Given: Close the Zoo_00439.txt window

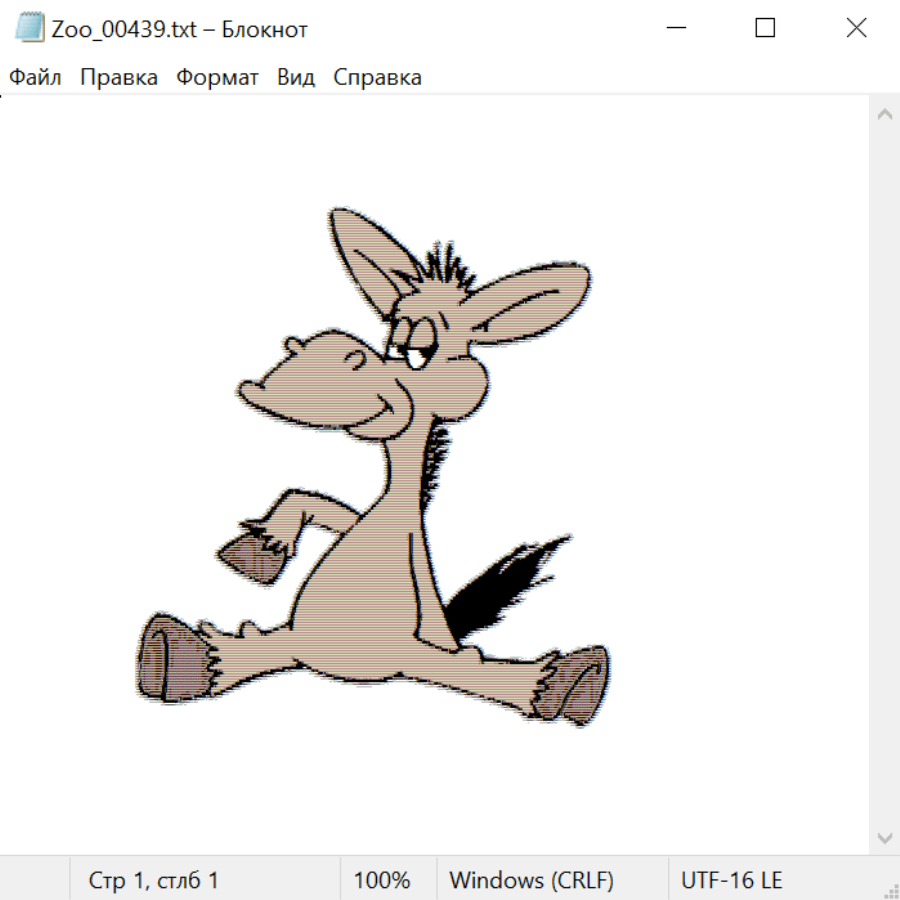Looking at the screenshot, I should point(856,29).
